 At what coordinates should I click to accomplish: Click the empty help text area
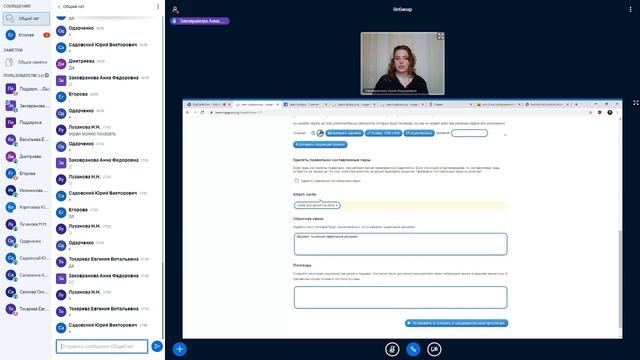click(400, 297)
